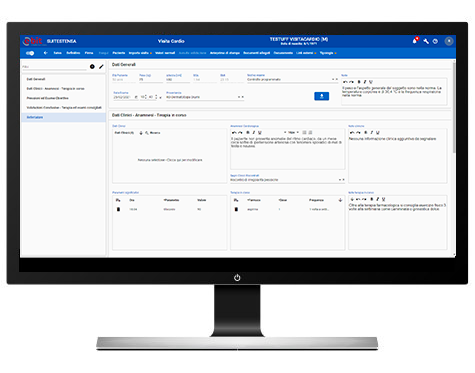Open the Documenti allegati menu item
Image resolution: width=475 pixels, height=373 pixels.
point(256,53)
